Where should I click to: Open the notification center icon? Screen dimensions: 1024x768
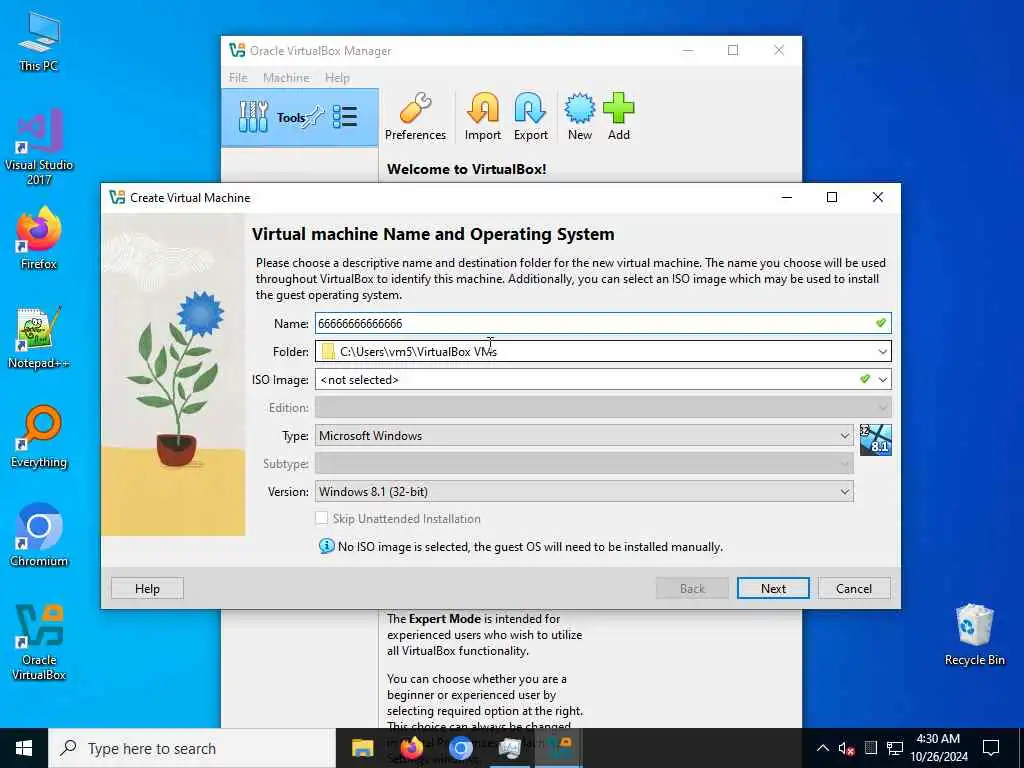pyautogui.click(x=991, y=748)
